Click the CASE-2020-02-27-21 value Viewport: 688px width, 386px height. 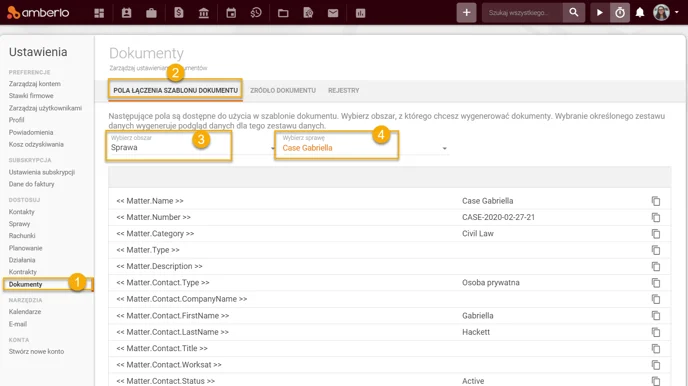click(498, 217)
